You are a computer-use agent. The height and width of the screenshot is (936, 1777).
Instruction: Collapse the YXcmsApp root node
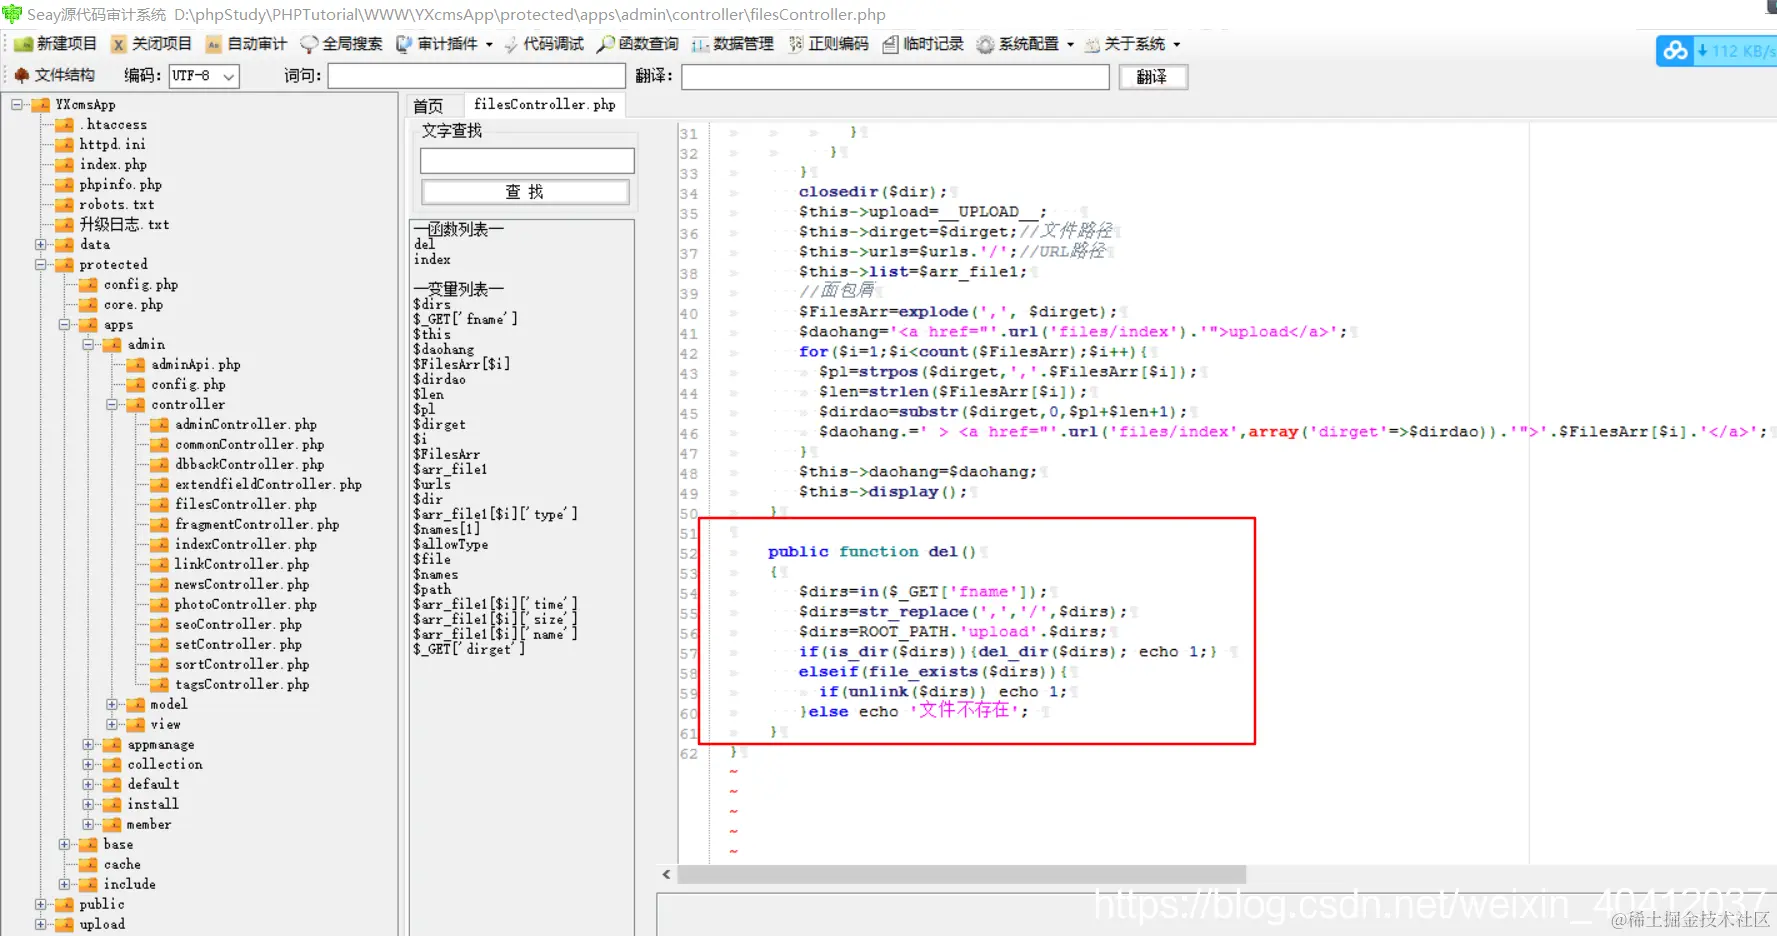point(17,104)
